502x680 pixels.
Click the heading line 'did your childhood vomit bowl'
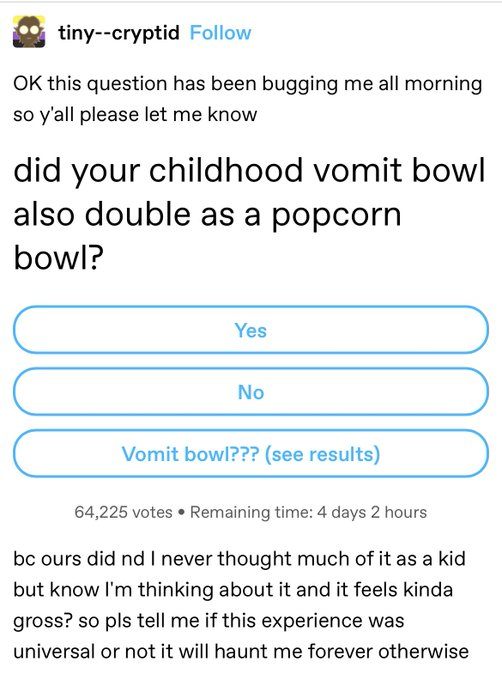click(249, 172)
